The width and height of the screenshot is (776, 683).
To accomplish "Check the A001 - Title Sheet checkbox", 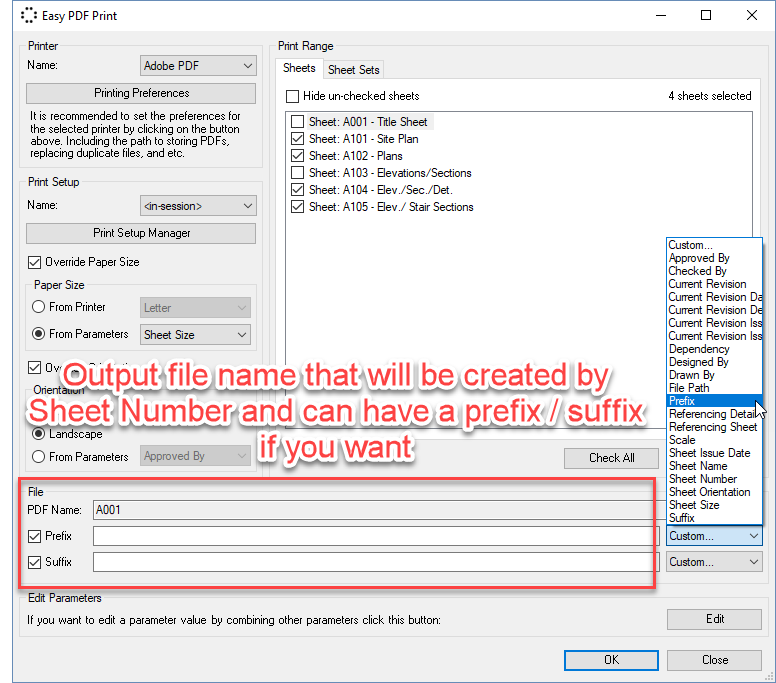I will pos(297,122).
